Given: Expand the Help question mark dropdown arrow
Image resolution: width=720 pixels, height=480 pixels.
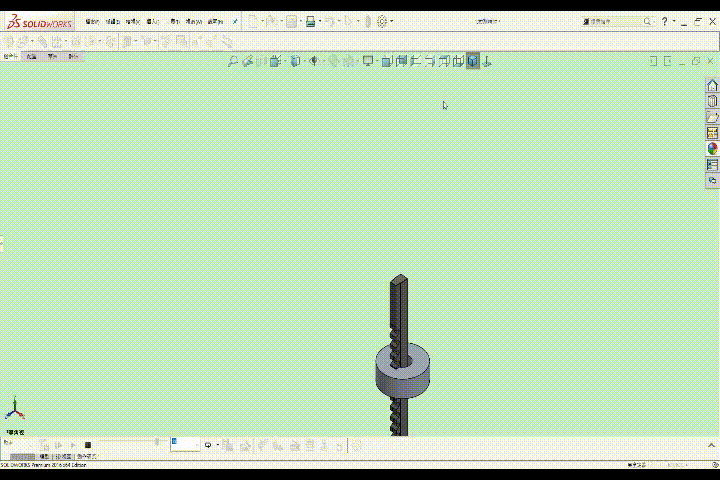Looking at the screenshot, I should pyautogui.click(x=674, y=21).
